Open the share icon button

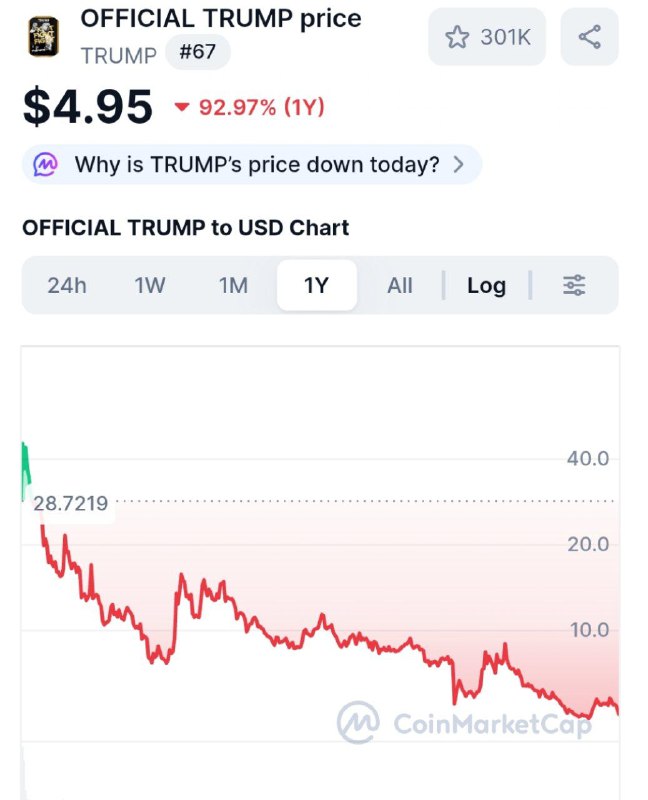pos(589,37)
